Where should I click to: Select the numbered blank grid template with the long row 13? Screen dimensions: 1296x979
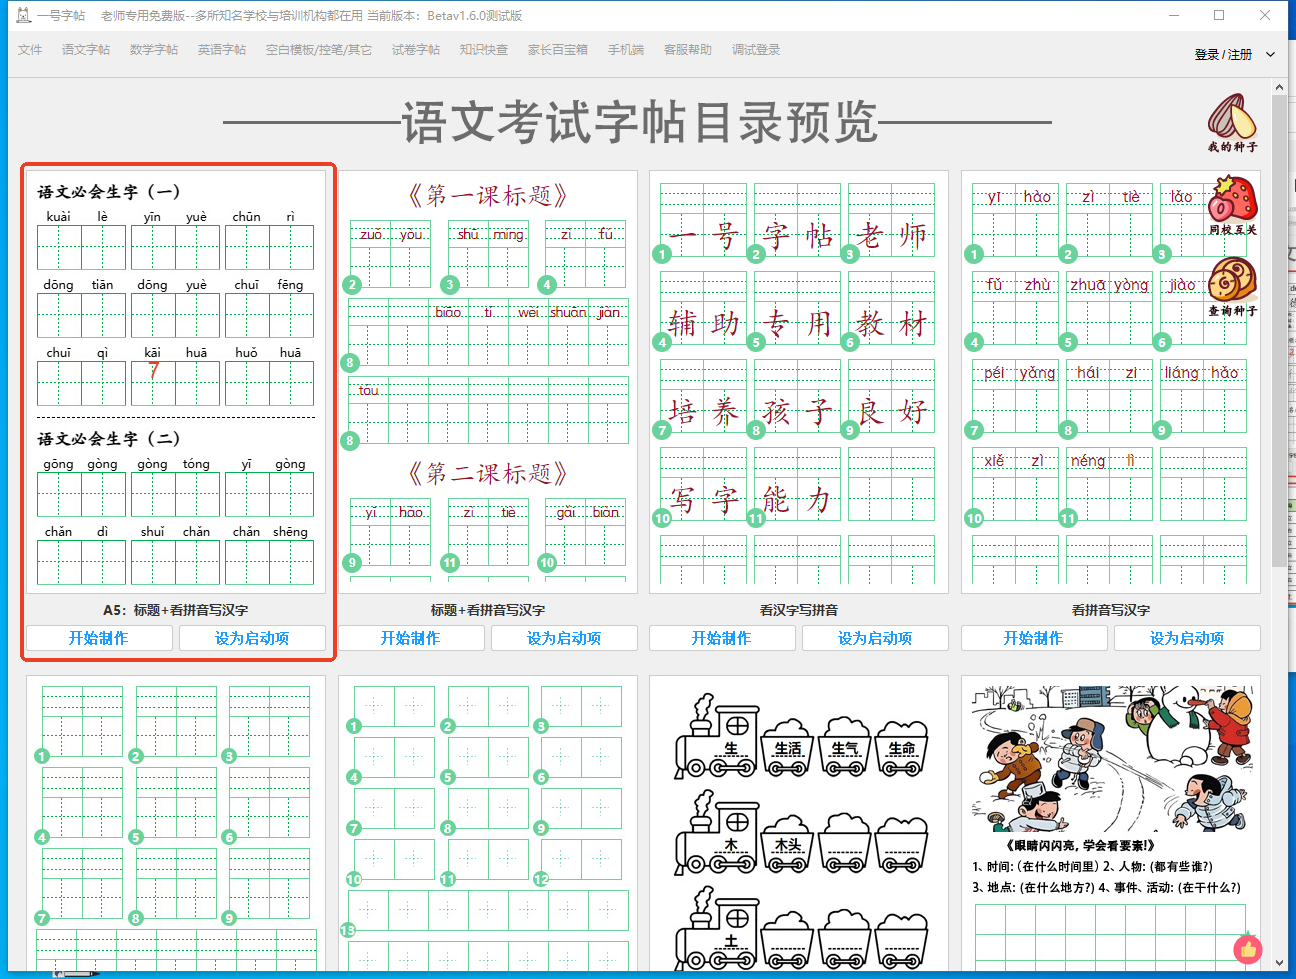pos(488,823)
